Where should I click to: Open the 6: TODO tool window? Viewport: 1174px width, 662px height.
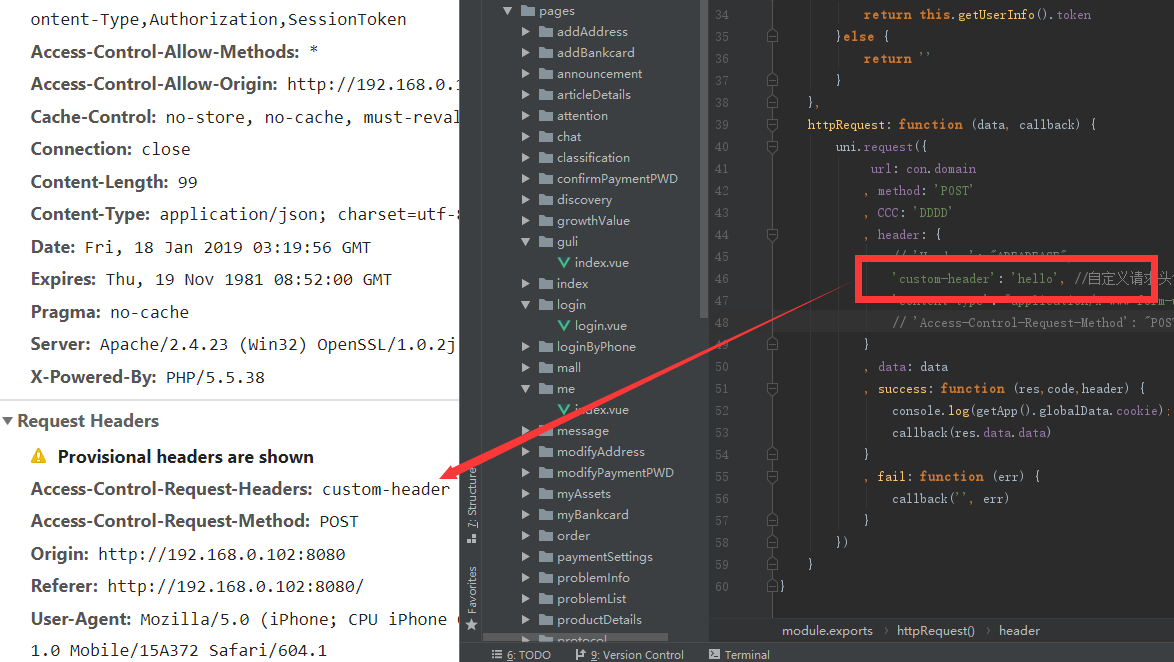click(x=520, y=655)
